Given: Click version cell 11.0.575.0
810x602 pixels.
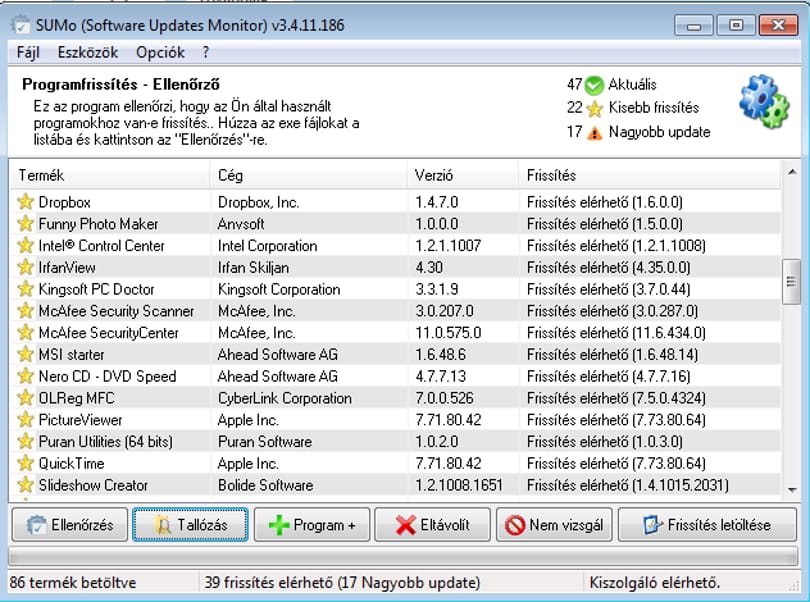Looking at the screenshot, I should click(x=448, y=332).
